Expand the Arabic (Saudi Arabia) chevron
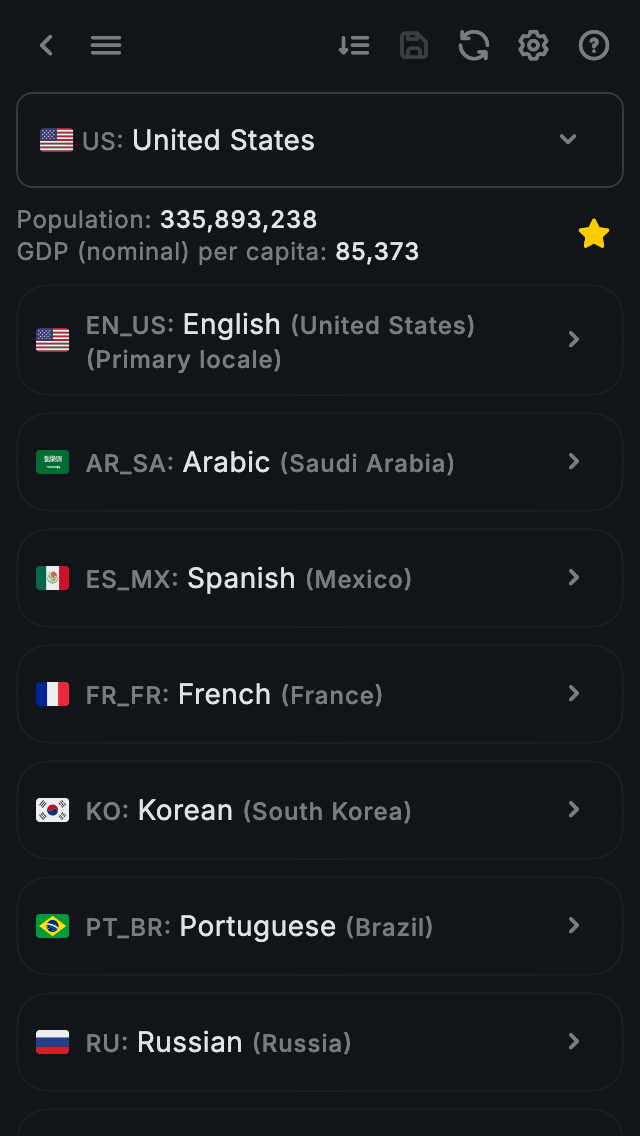The height and width of the screenshot is (1136, 640). pos(574,462)
